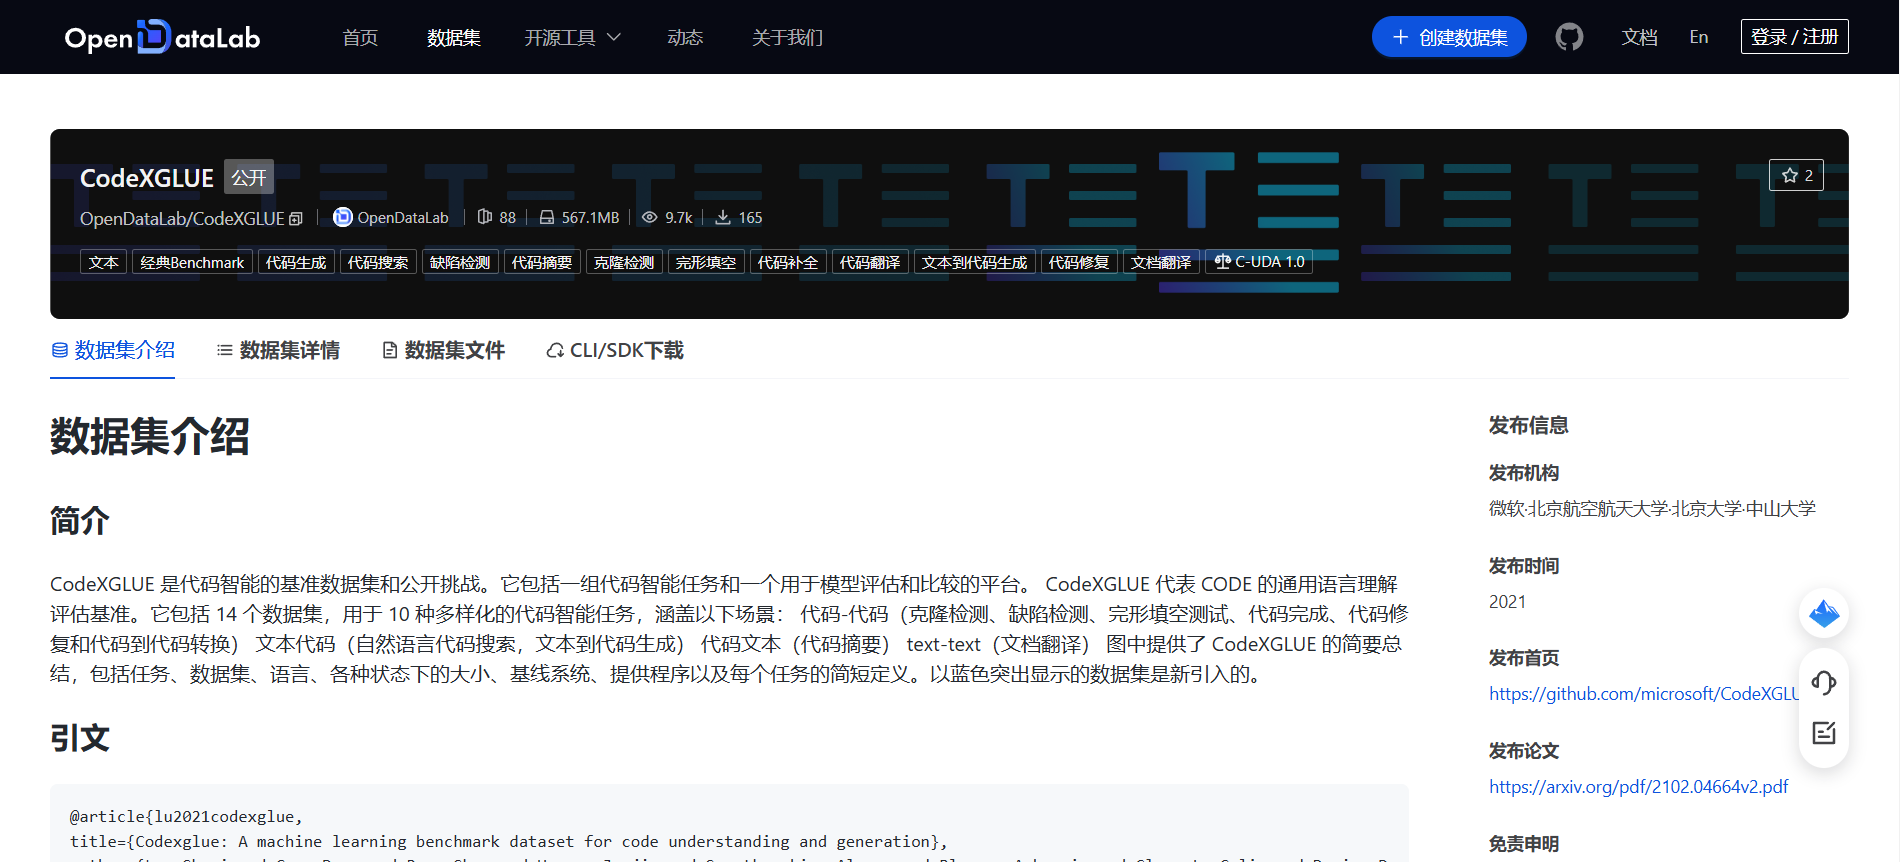Image resolution: width=1900 pixels, height=862 pixels.
Task: Copy the OpenDataLab/CodeXGLUE path icon
Action: (295, 218)
